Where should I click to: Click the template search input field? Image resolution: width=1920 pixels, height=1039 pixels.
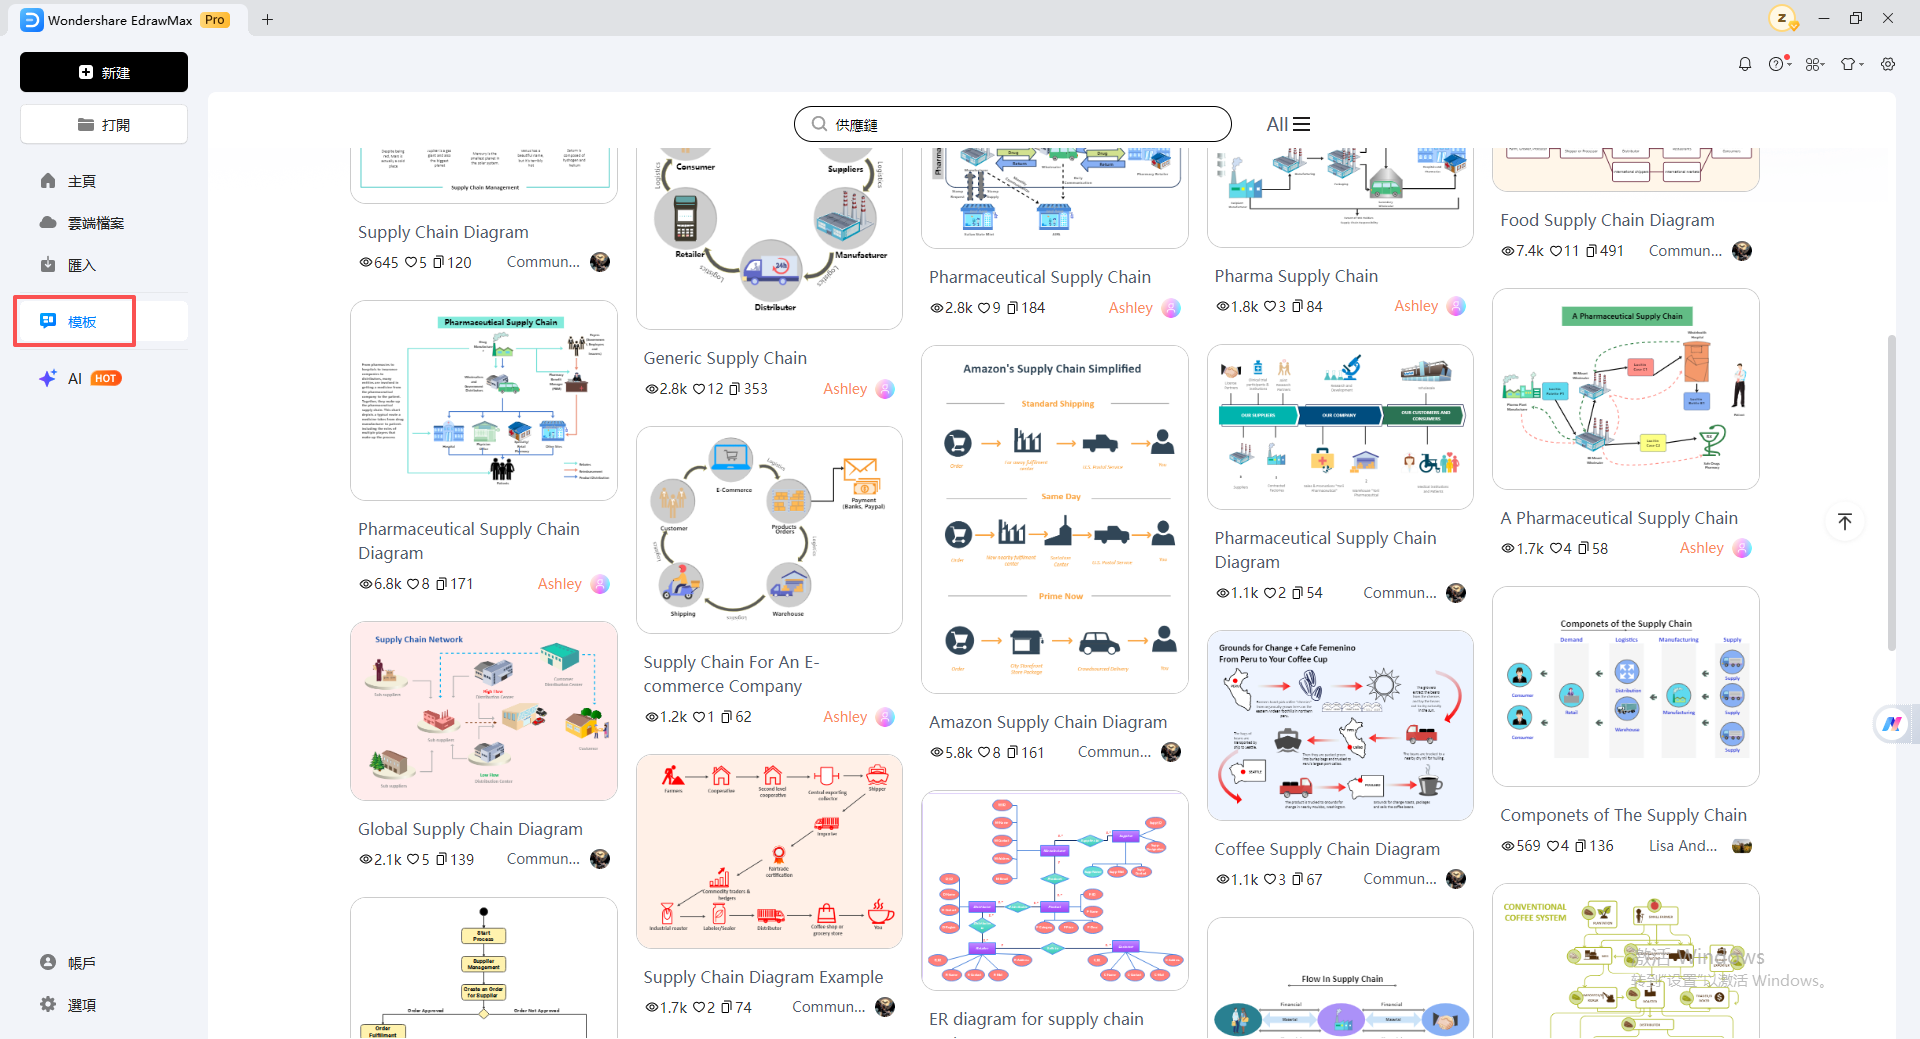click(x=1012, y=124)
